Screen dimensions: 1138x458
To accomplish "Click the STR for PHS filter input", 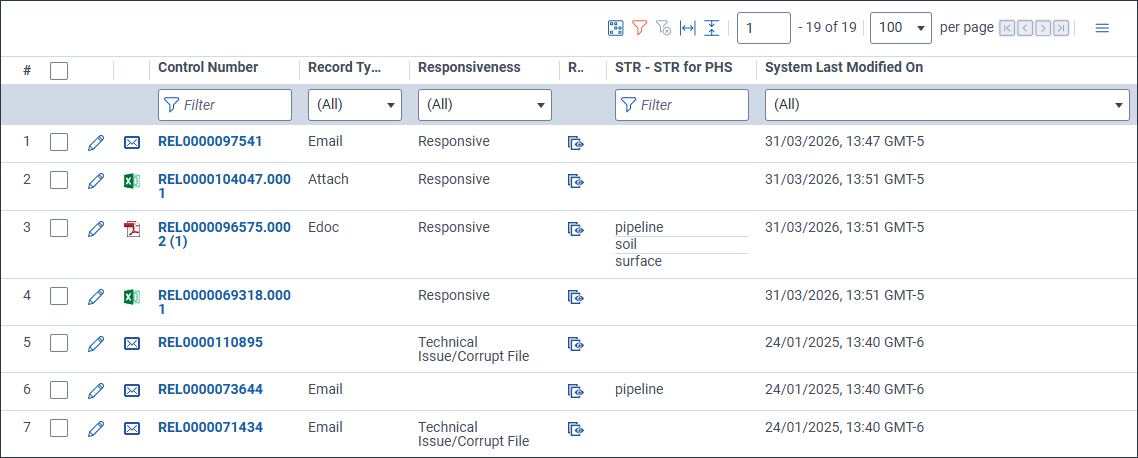I will 681,105.
